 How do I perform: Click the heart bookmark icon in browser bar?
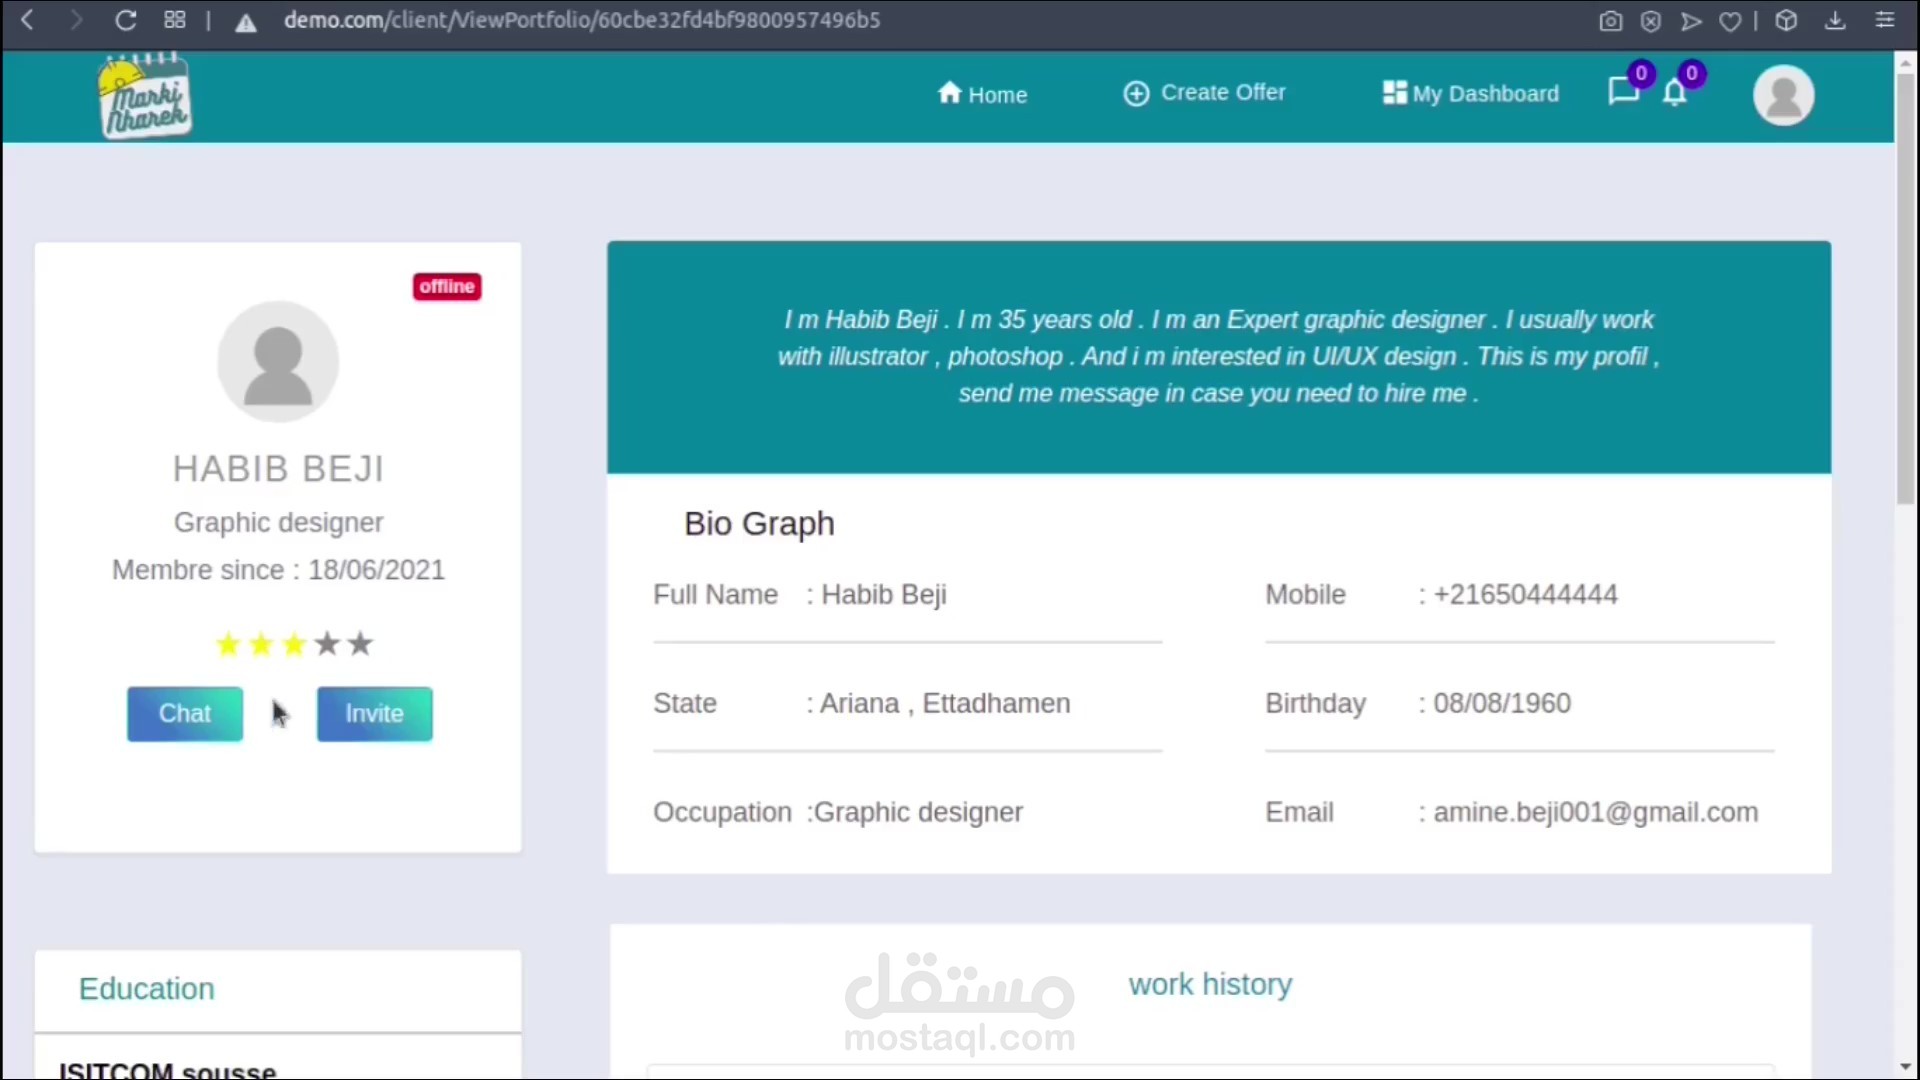tap(1730, 21)
